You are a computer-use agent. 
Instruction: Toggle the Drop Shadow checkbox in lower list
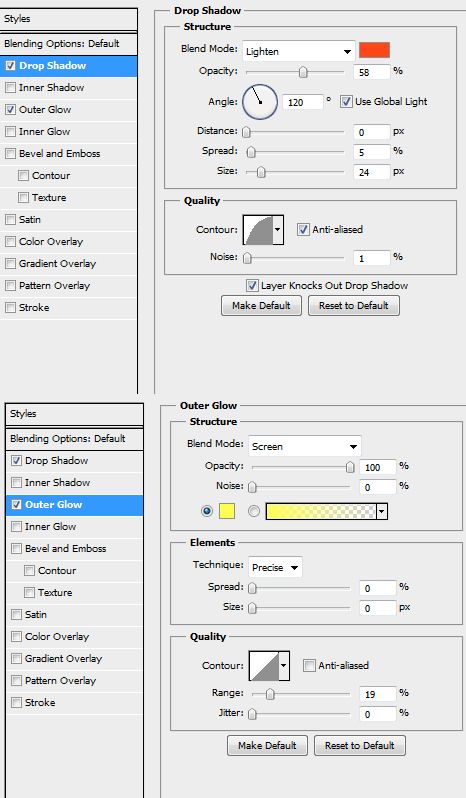16,461
